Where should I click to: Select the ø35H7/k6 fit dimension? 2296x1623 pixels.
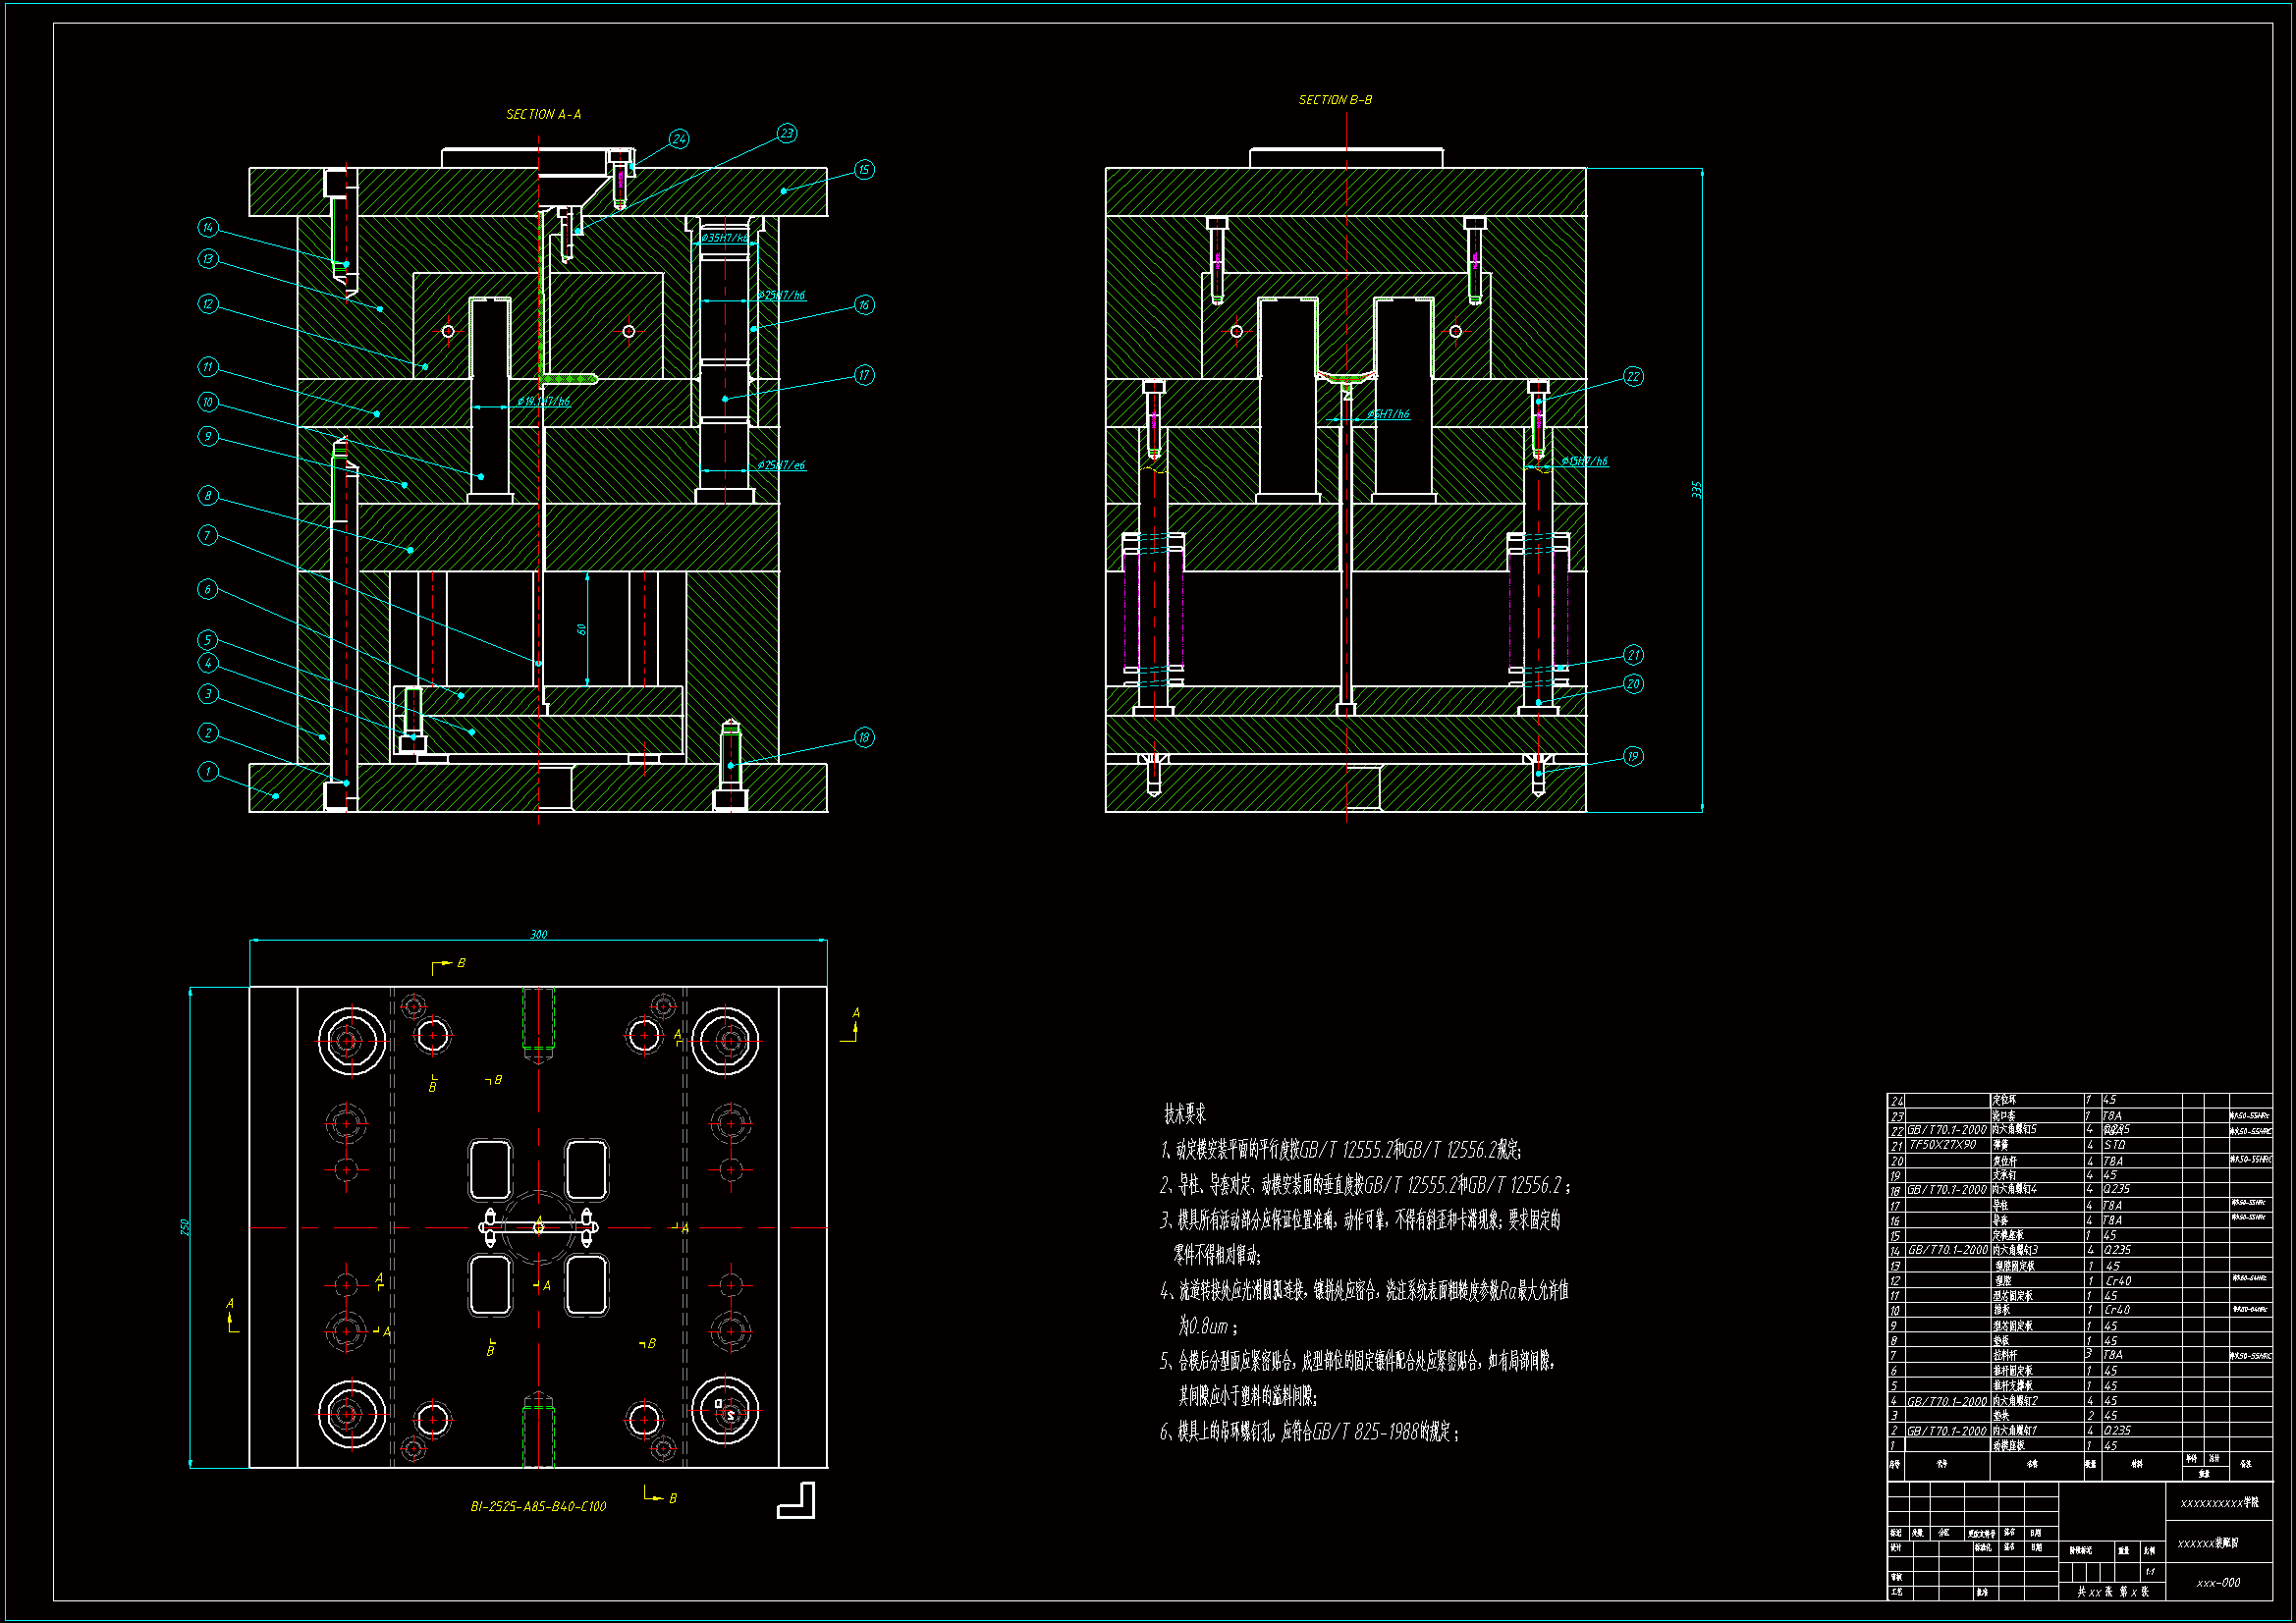click(725, 238)
